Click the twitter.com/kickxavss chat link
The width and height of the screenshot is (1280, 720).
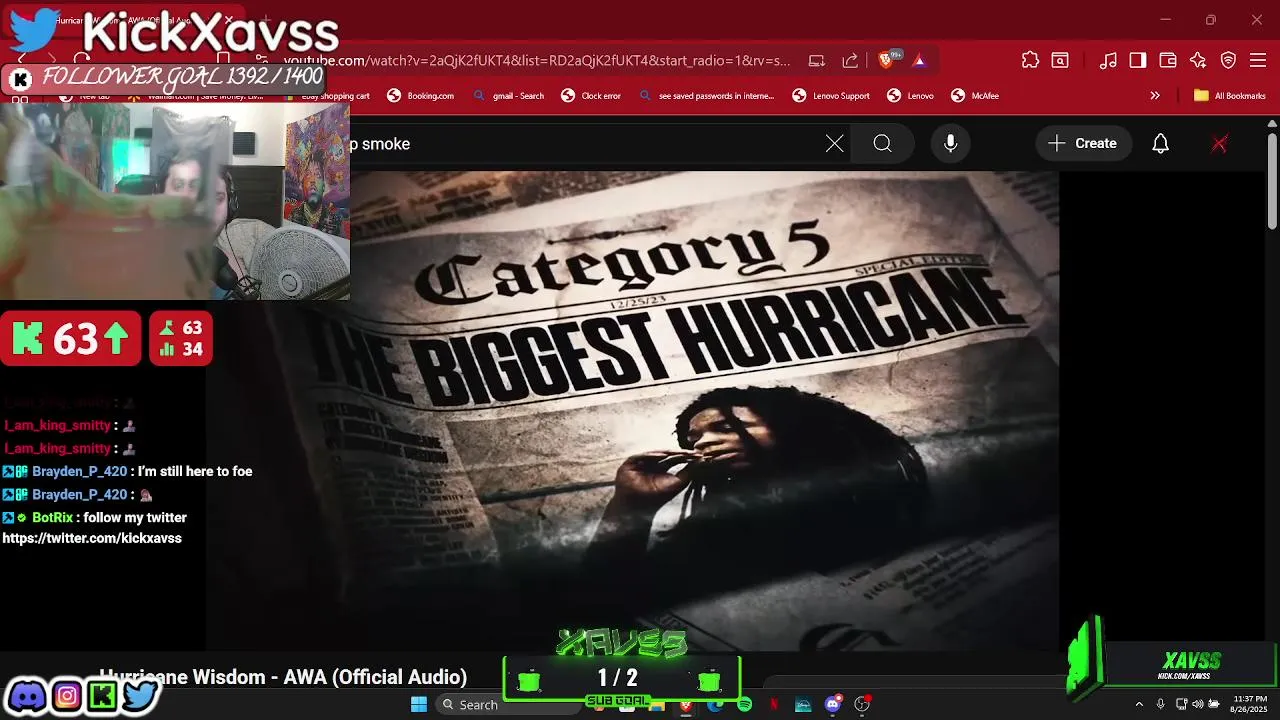click(x=92, y=538)
